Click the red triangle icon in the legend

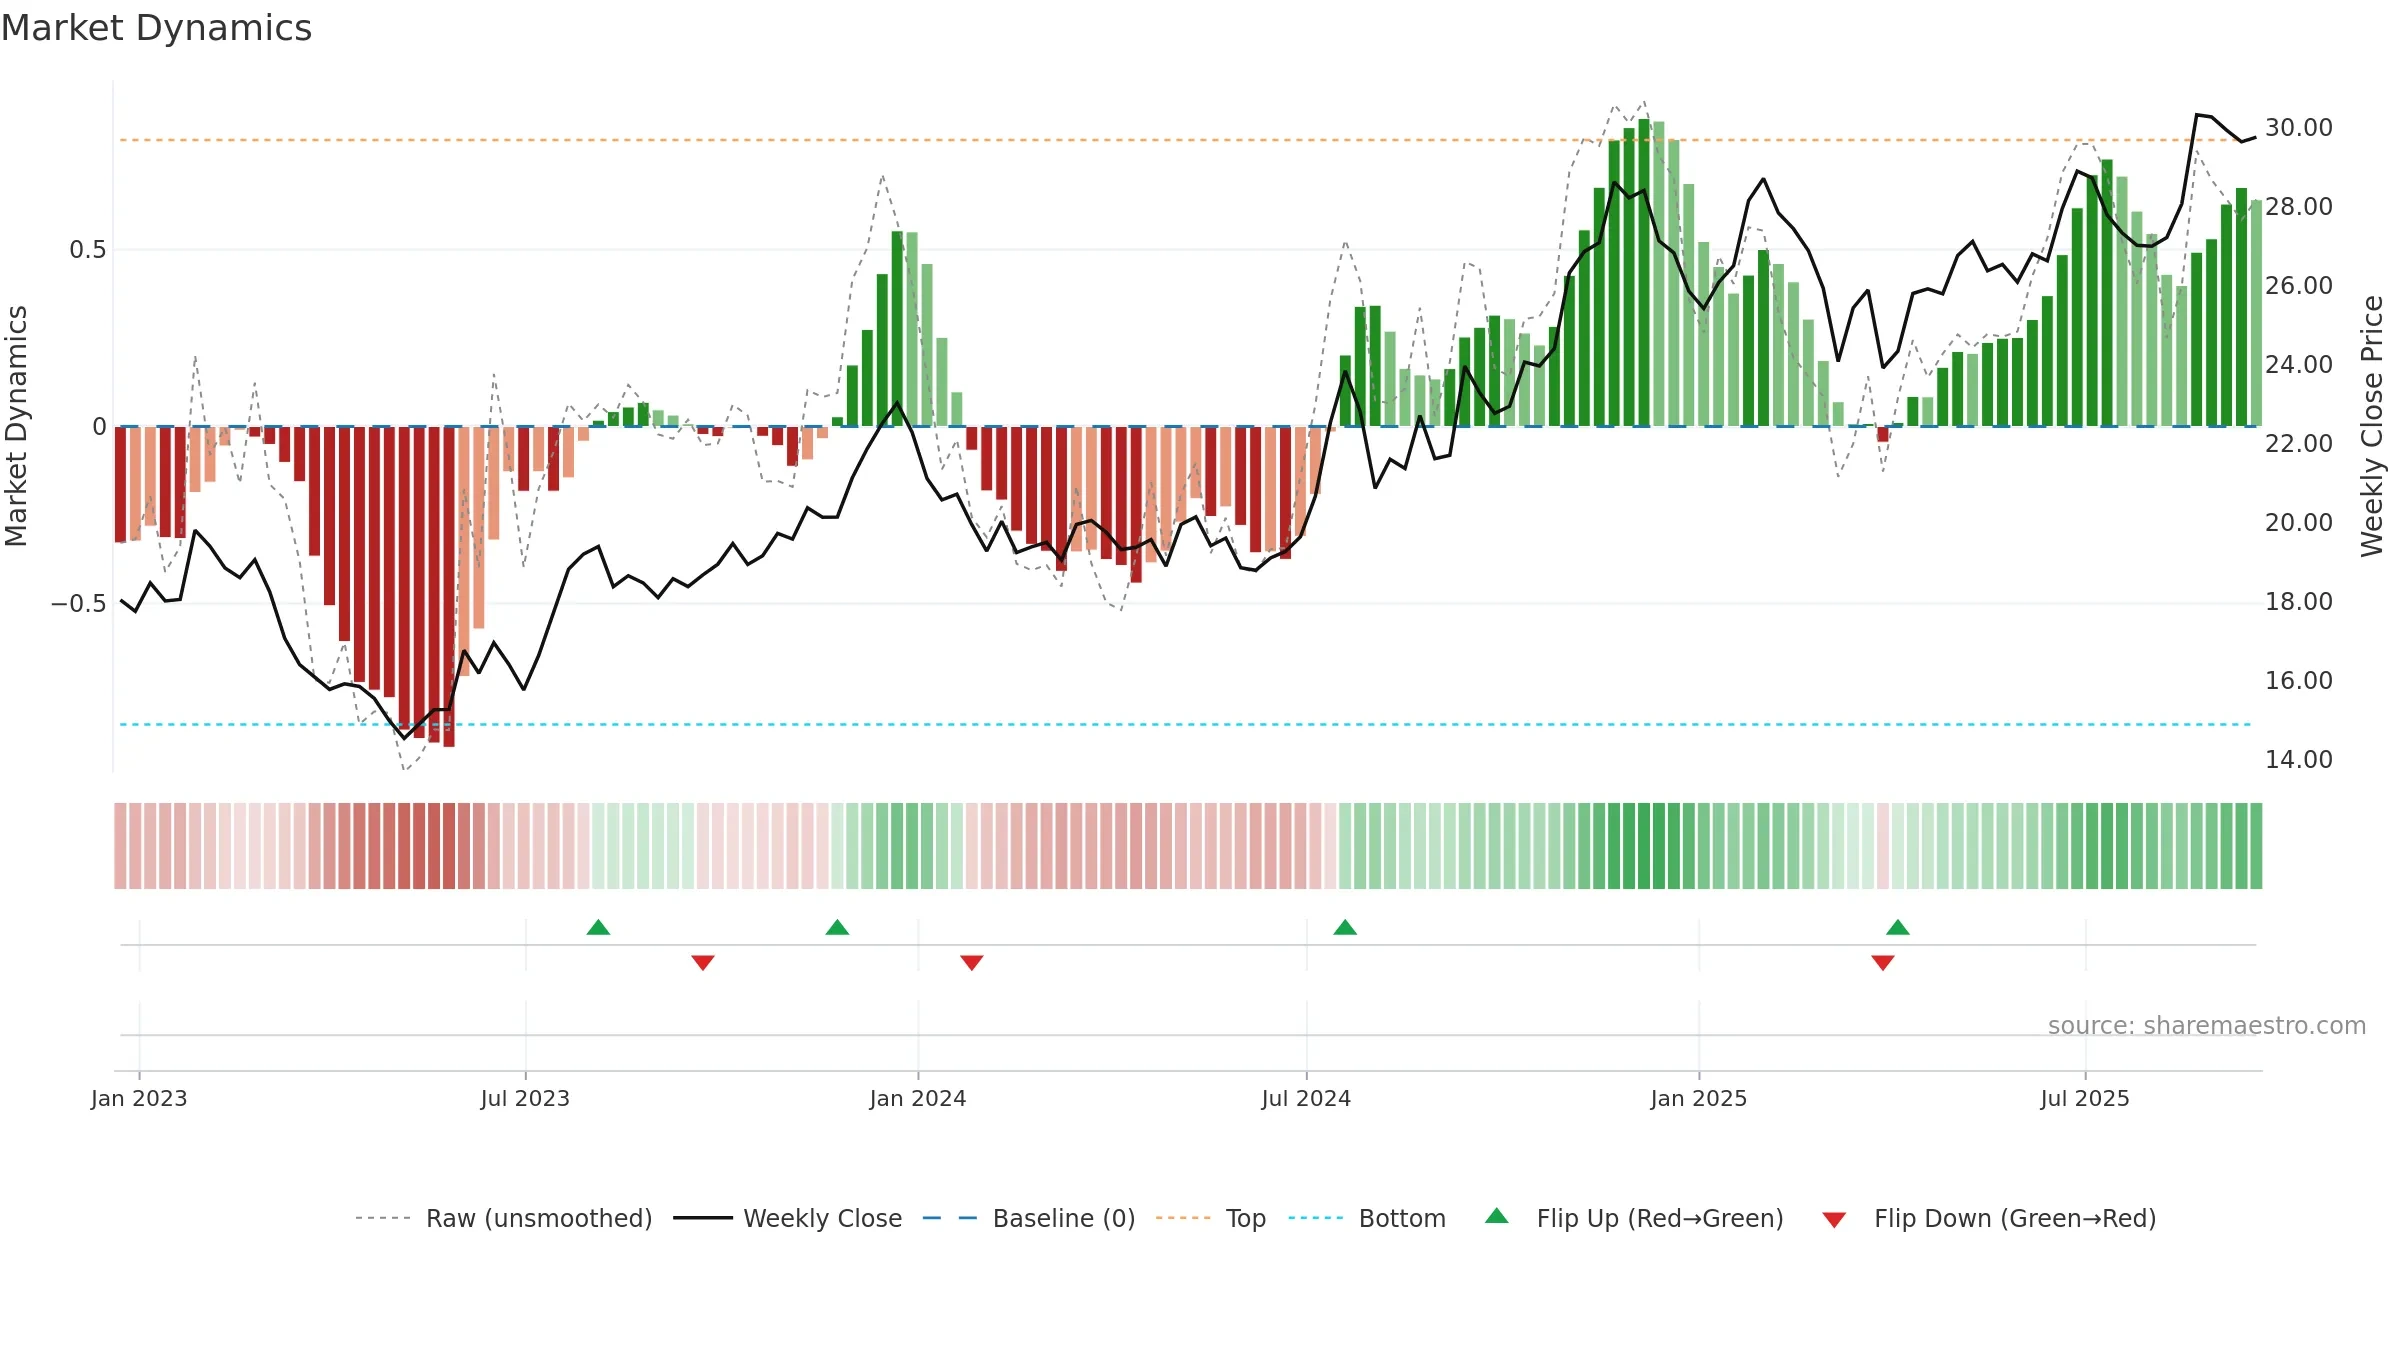[1834, 1220]
